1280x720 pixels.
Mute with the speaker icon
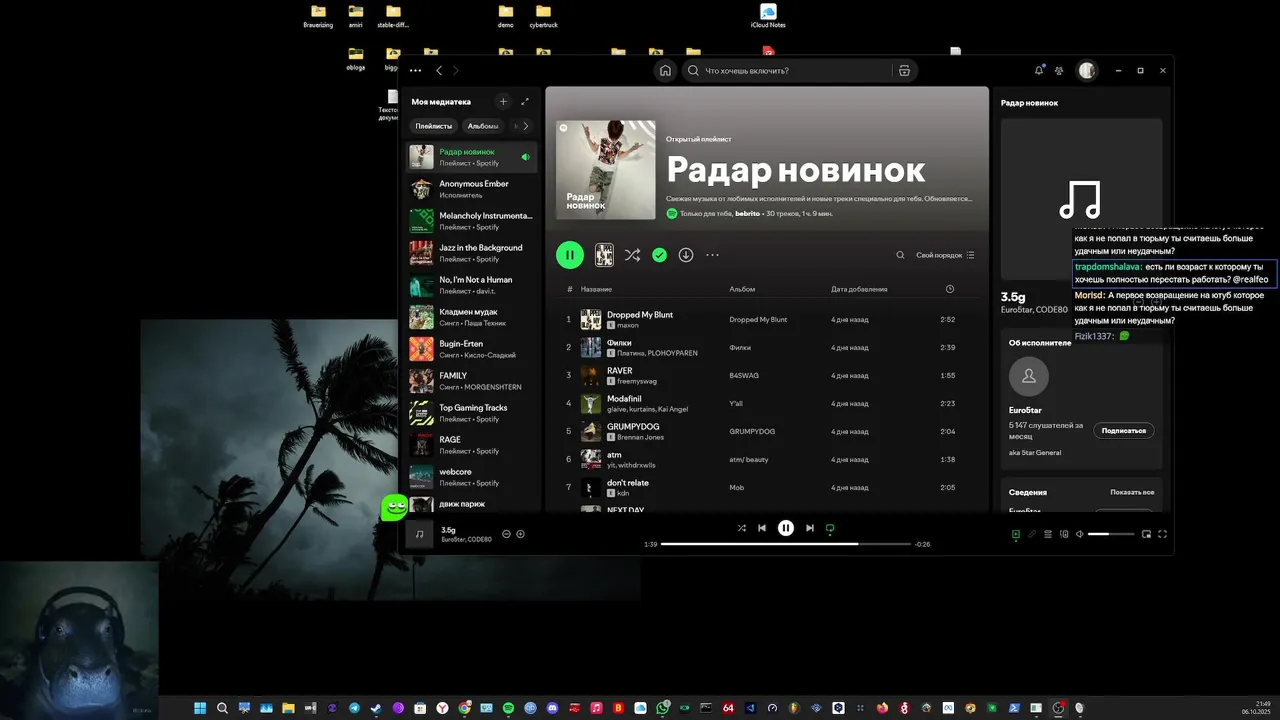coord(1079,534)
